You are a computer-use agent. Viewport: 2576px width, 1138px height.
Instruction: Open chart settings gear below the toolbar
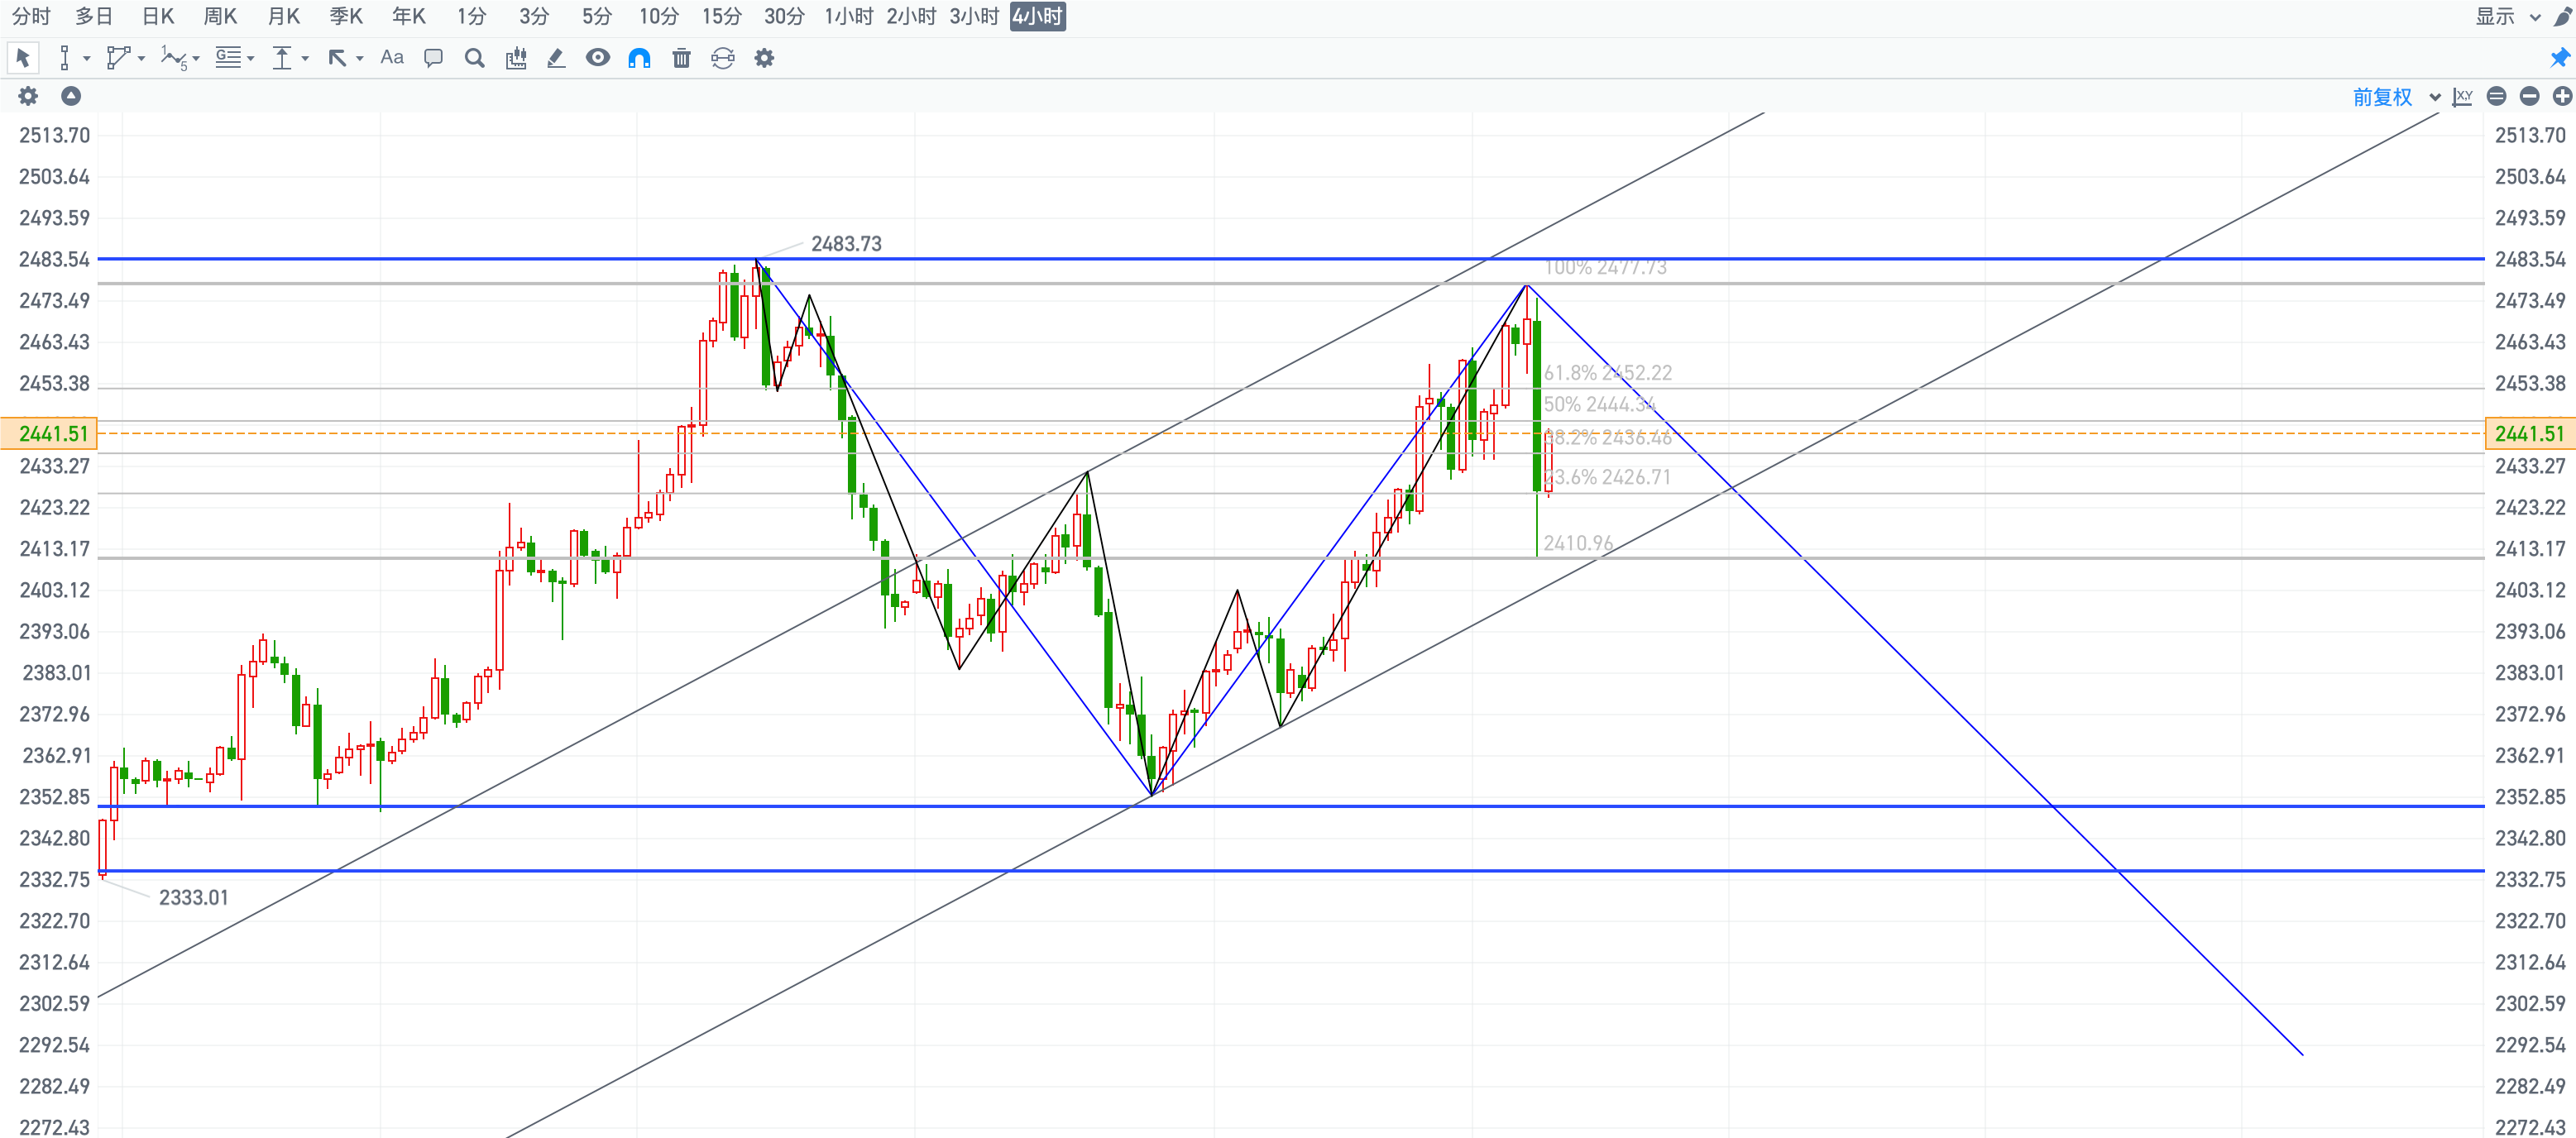point(28,96)
